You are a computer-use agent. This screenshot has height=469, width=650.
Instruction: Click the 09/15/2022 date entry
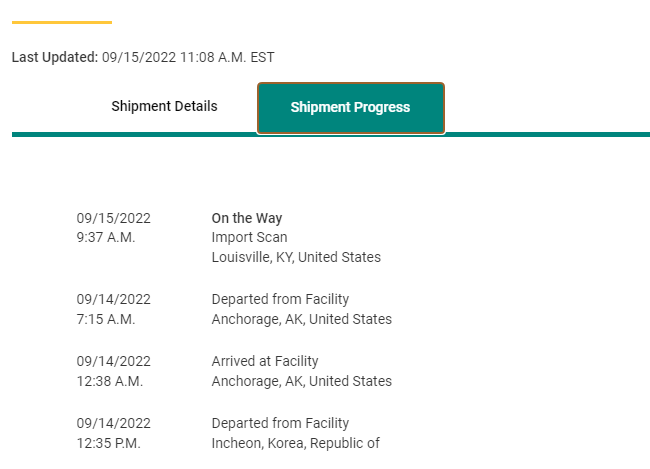(x=113, y=218)
